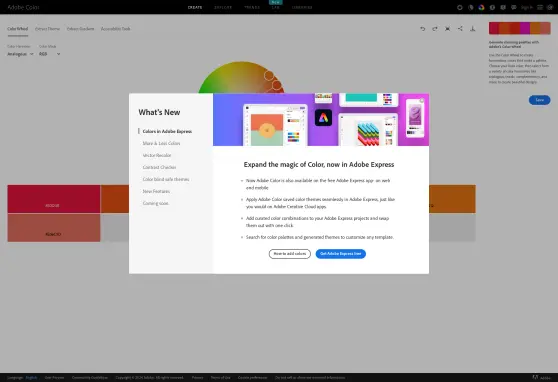Click the Terms of Use footer link

221,378
